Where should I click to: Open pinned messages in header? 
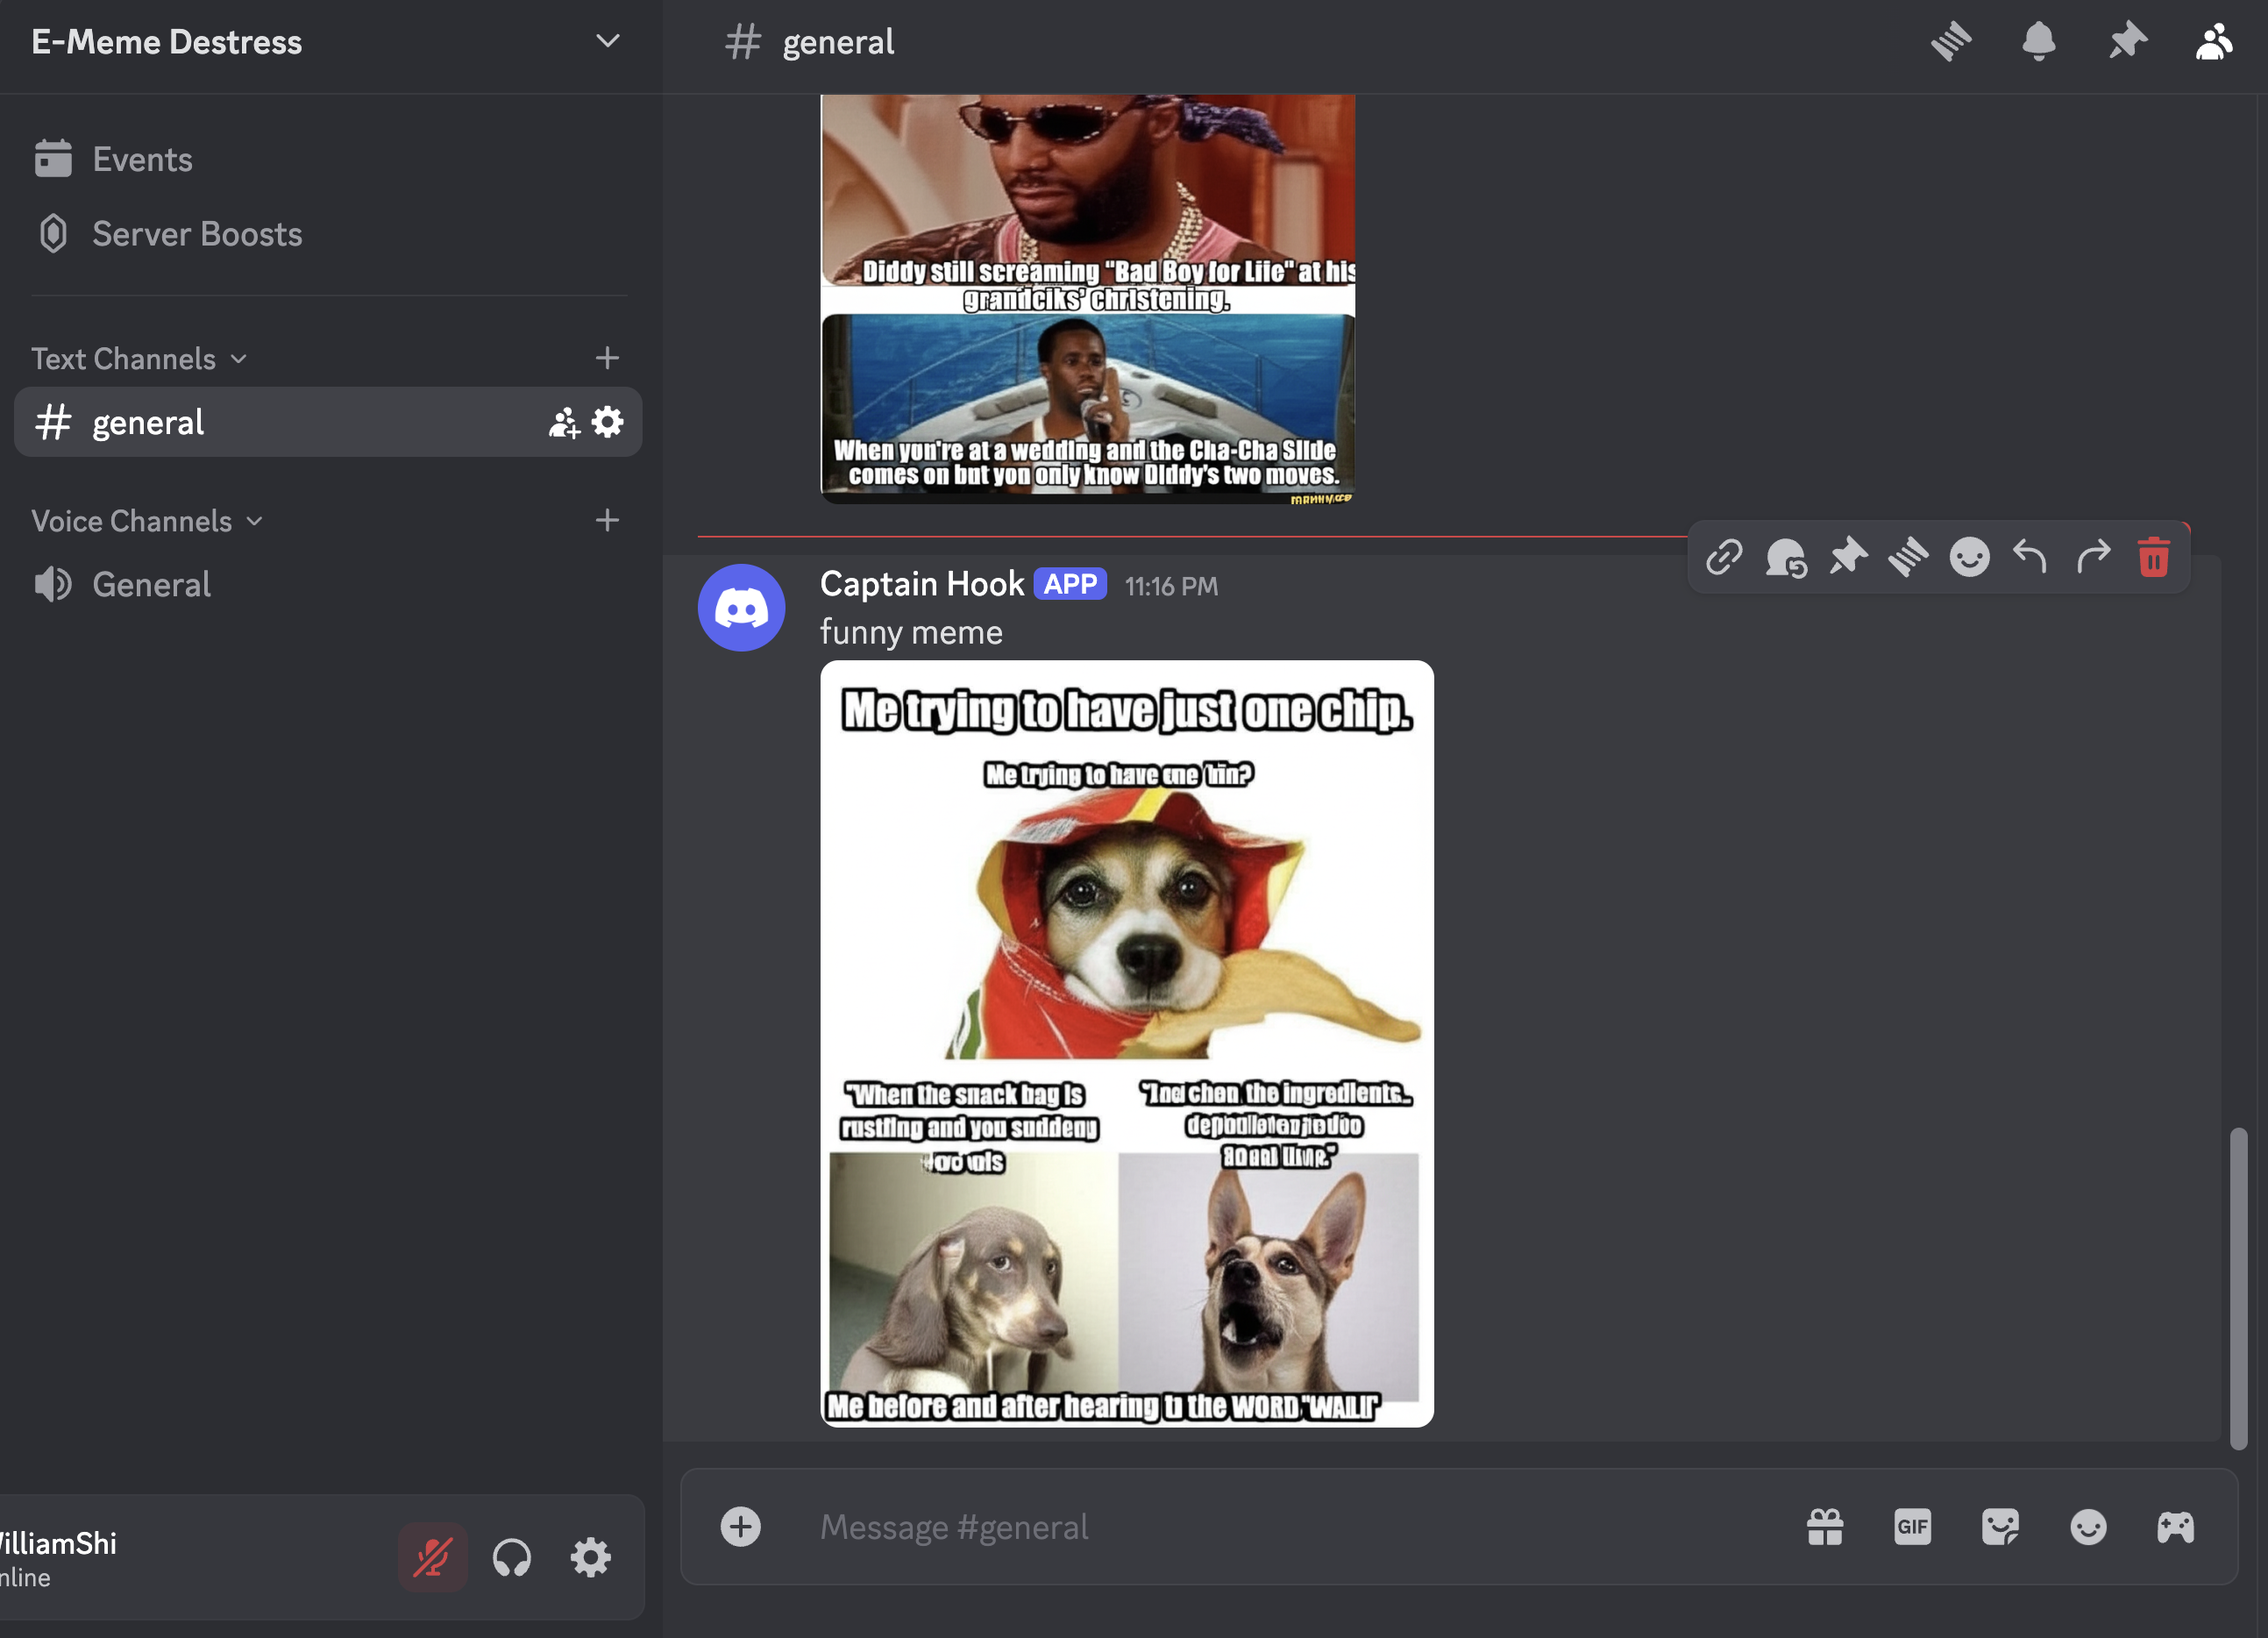pos(2127,42)
